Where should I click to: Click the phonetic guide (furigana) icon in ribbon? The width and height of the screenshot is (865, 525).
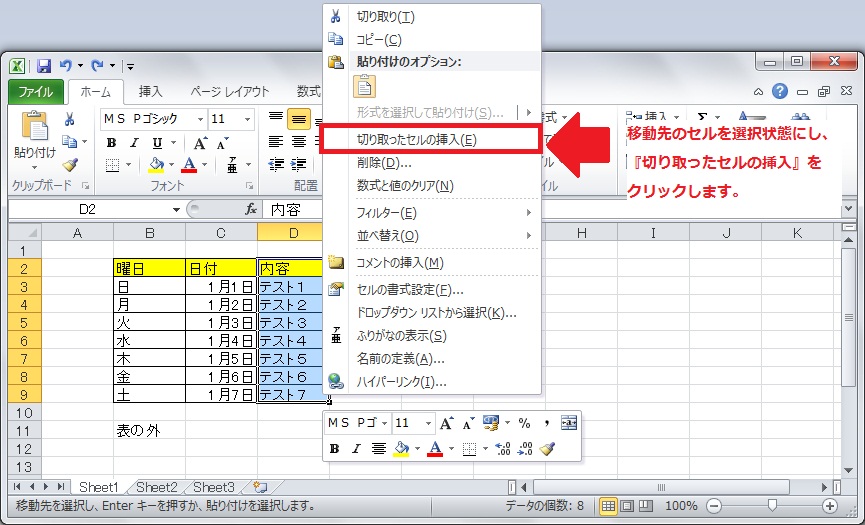click(232, 164)
